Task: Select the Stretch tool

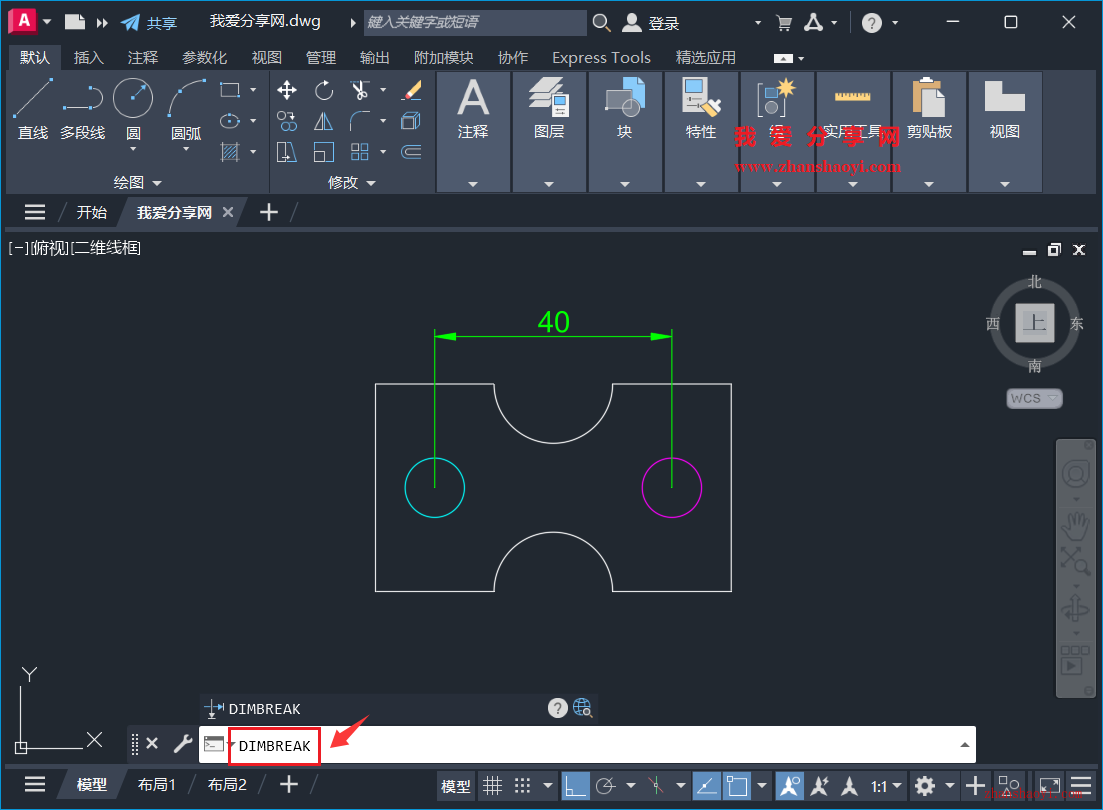Action: pyautogui.click(x=287, y=152)
